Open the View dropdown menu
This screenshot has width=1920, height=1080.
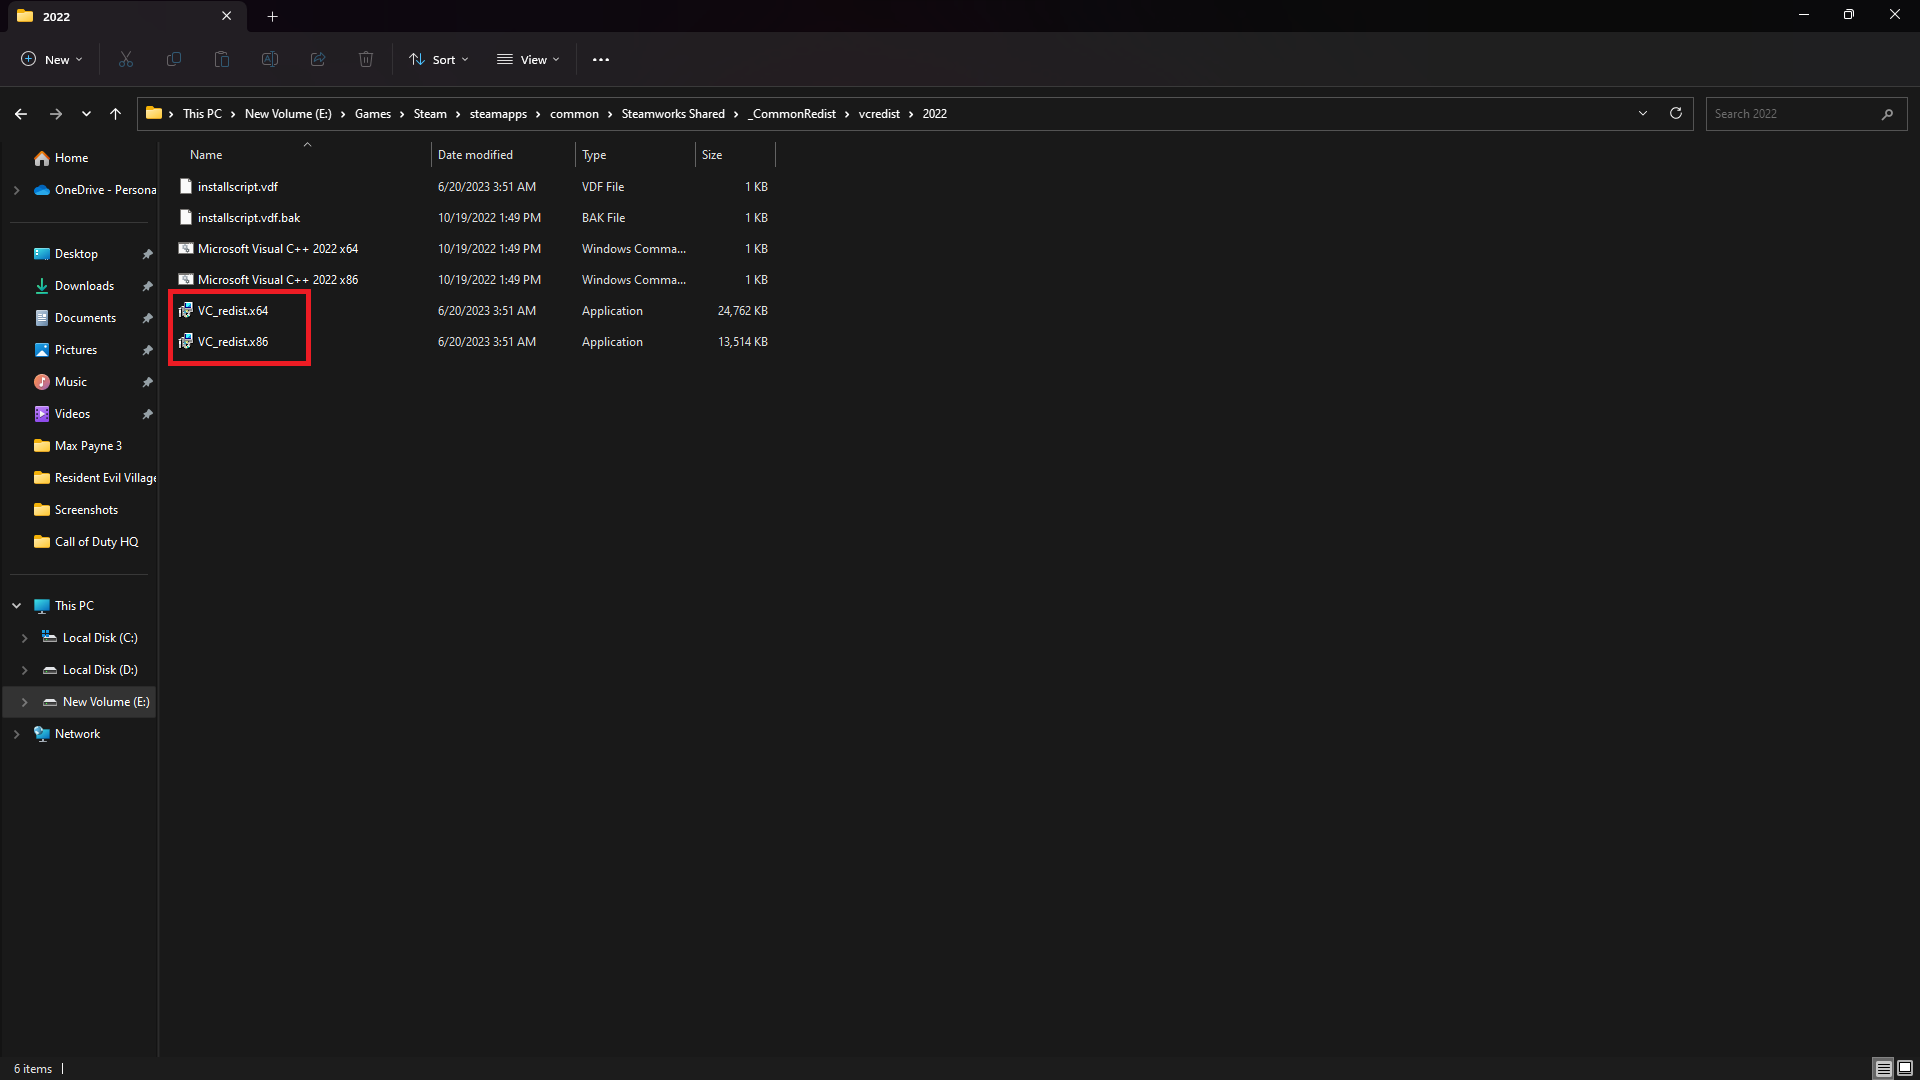click(x=529, y=60)
